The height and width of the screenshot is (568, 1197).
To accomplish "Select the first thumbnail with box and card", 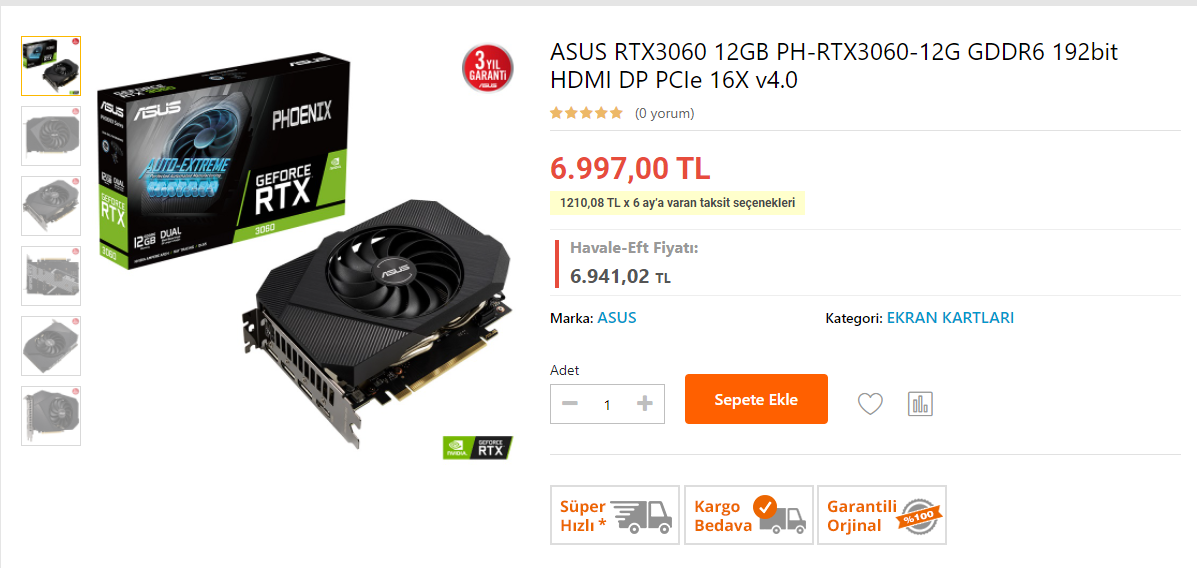I will click(x=51, y=66).
